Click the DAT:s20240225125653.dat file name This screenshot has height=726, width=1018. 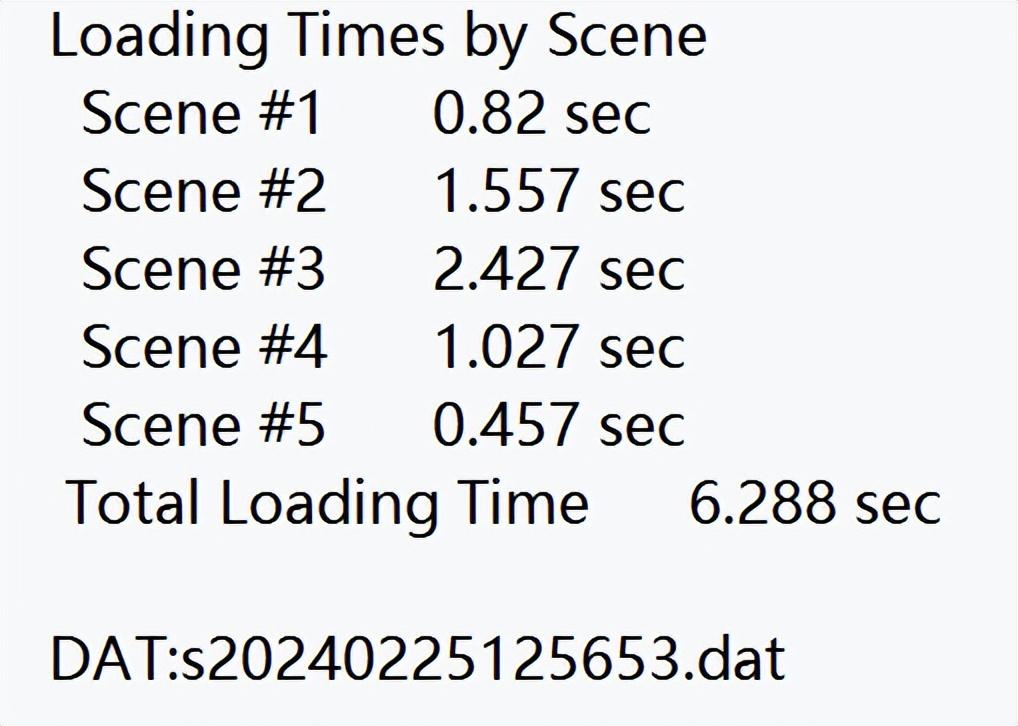(418, 659)
